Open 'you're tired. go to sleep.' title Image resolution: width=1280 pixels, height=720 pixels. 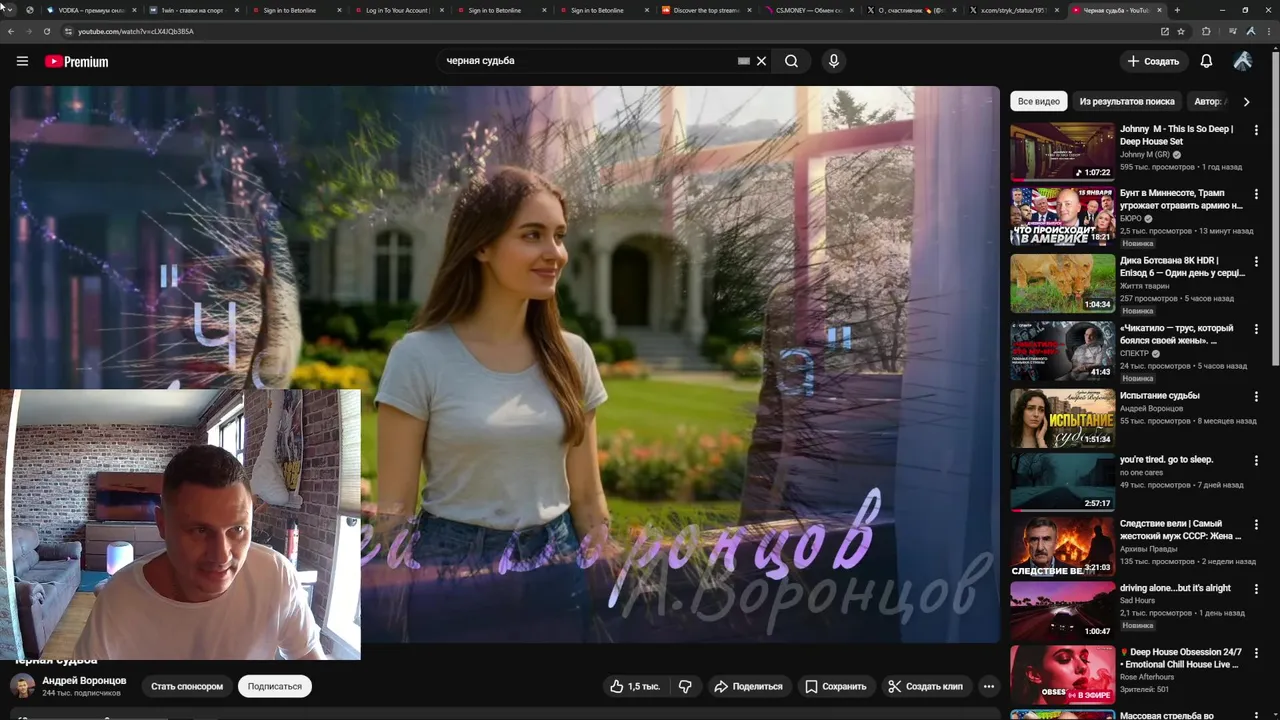(x=1166, y=459)
